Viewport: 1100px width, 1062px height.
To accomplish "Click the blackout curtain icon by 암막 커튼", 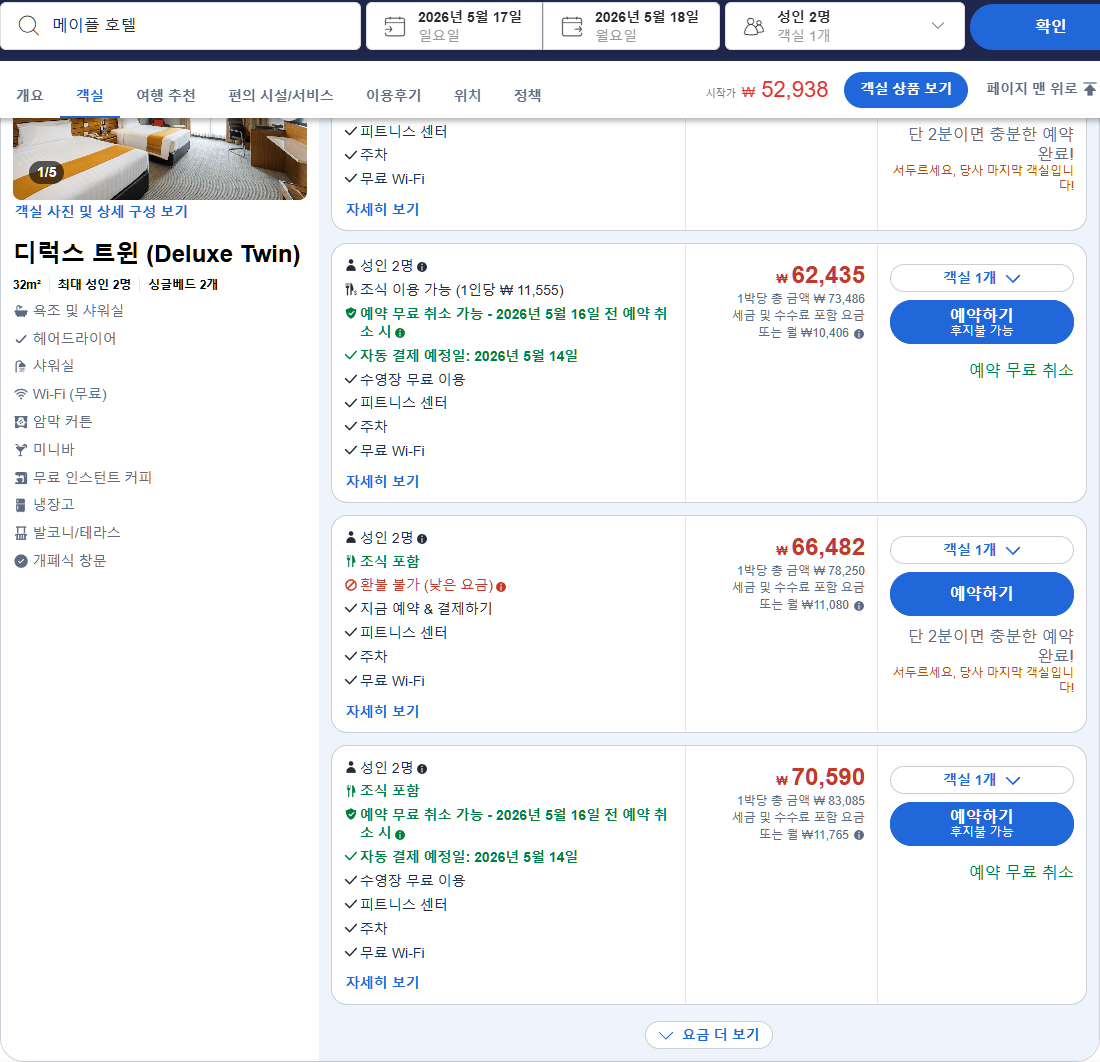I will 21,422.
